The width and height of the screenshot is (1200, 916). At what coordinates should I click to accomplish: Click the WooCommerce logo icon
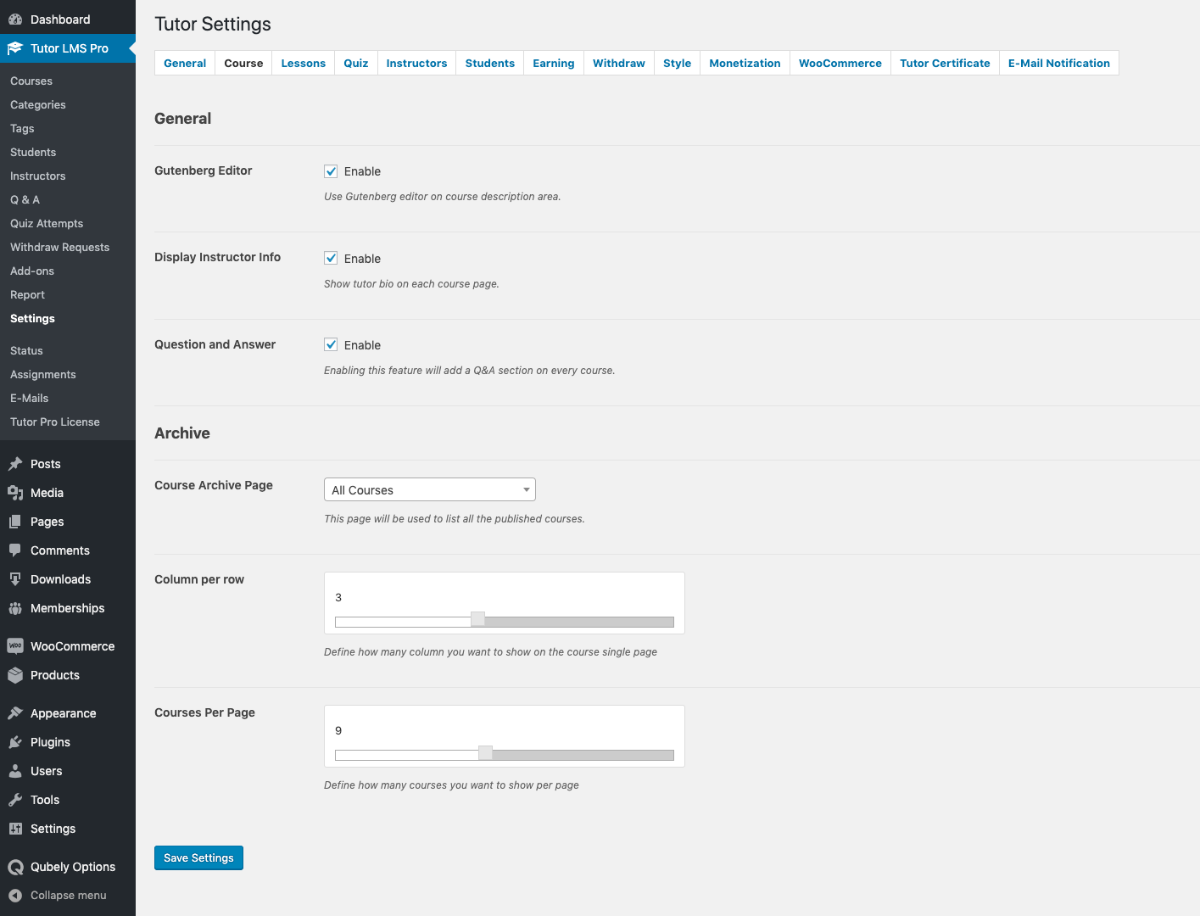pos(15,646)
